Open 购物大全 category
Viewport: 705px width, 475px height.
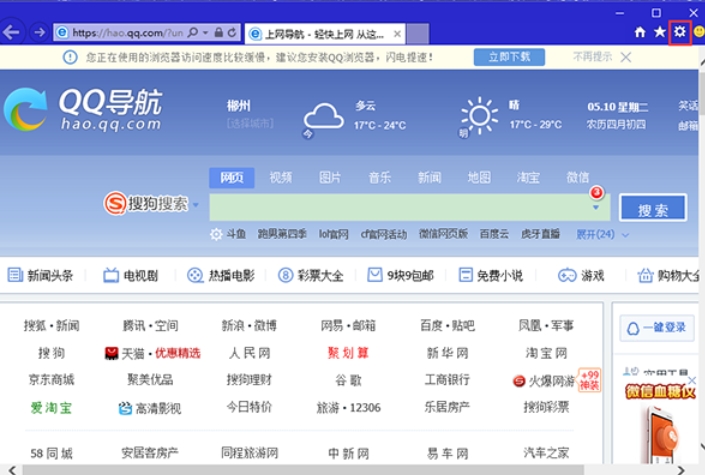(x=668, y=275)
